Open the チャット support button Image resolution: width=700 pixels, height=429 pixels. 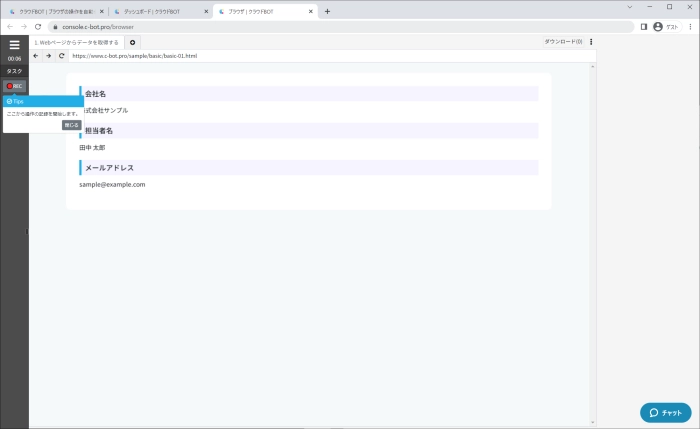(x=666, y=412)
